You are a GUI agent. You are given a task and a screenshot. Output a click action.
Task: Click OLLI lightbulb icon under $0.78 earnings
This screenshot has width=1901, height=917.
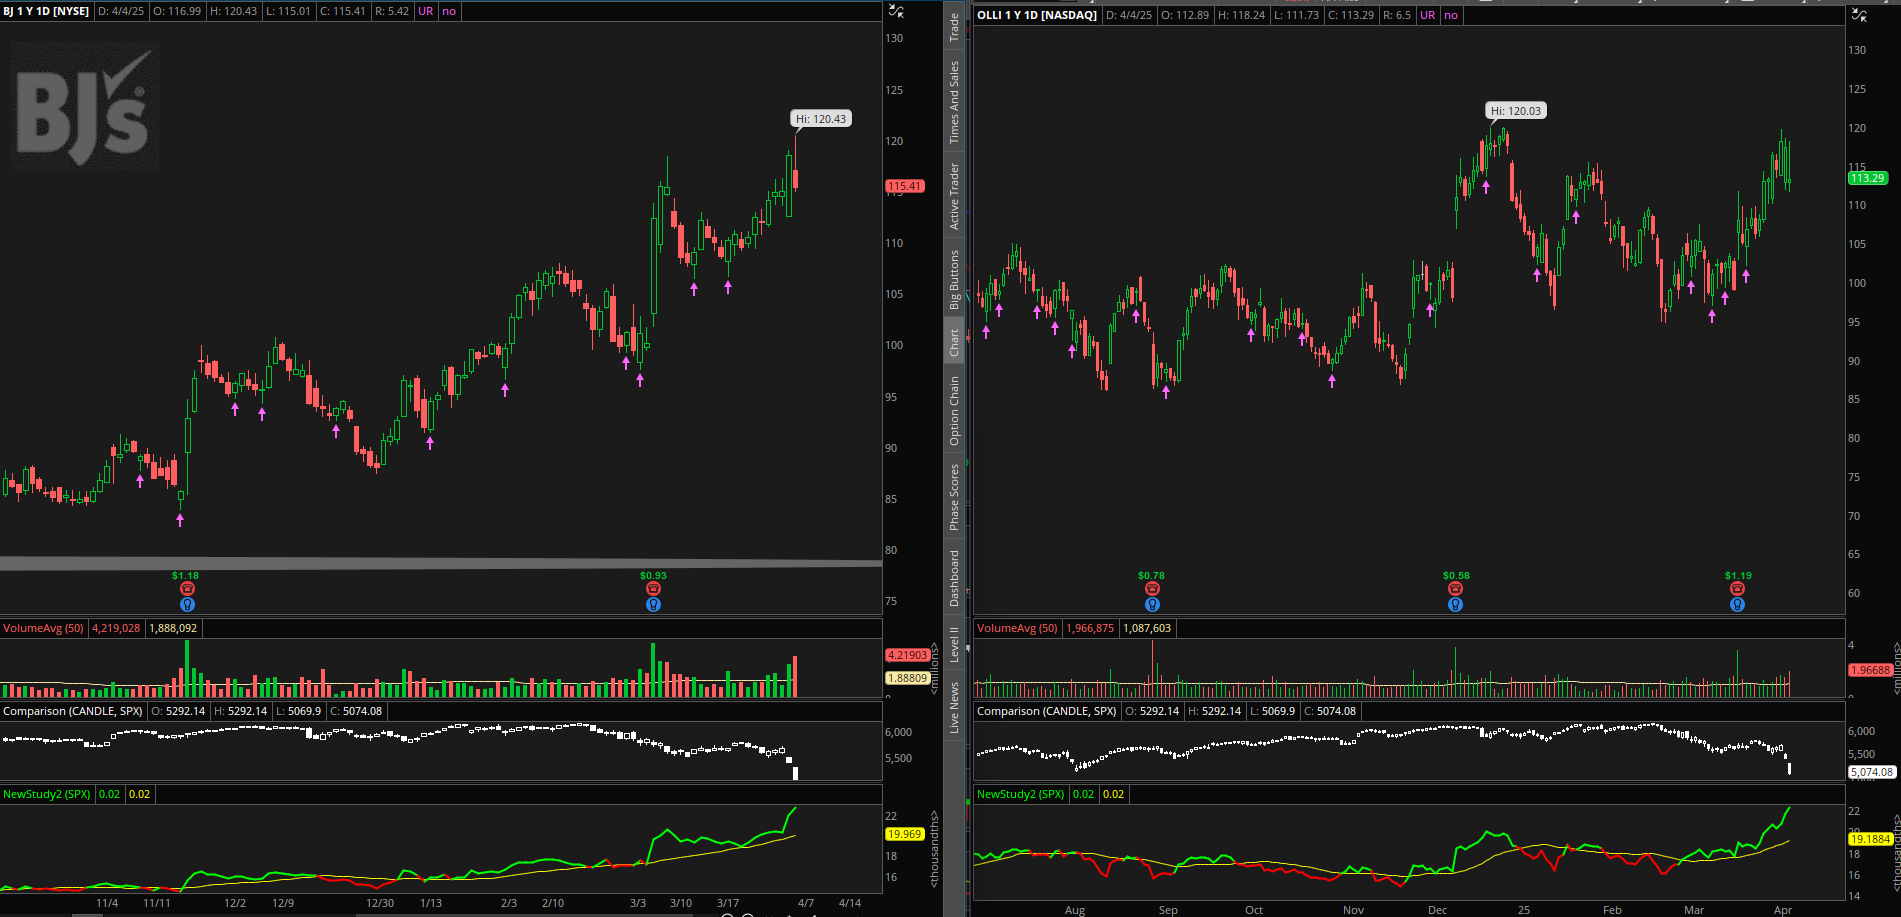pyautogui.click(x=1152, y=604)
